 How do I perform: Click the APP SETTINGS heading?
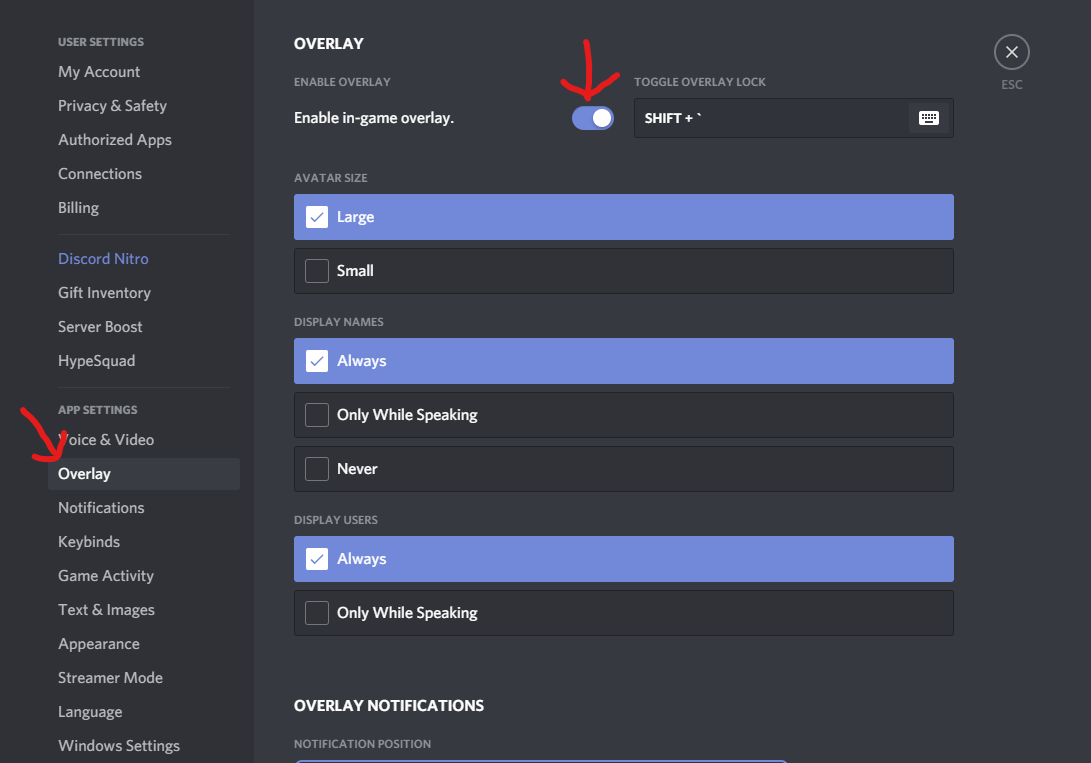tap(97, 410)
